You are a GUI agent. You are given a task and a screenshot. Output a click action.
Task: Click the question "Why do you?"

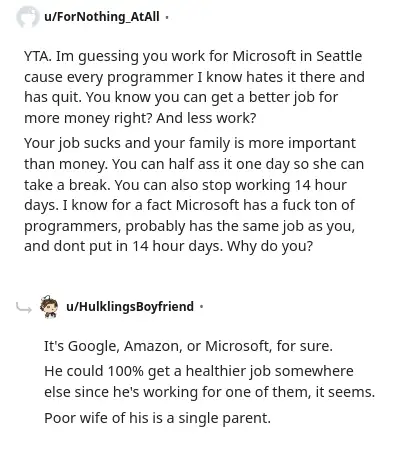[x=270, y=247]
